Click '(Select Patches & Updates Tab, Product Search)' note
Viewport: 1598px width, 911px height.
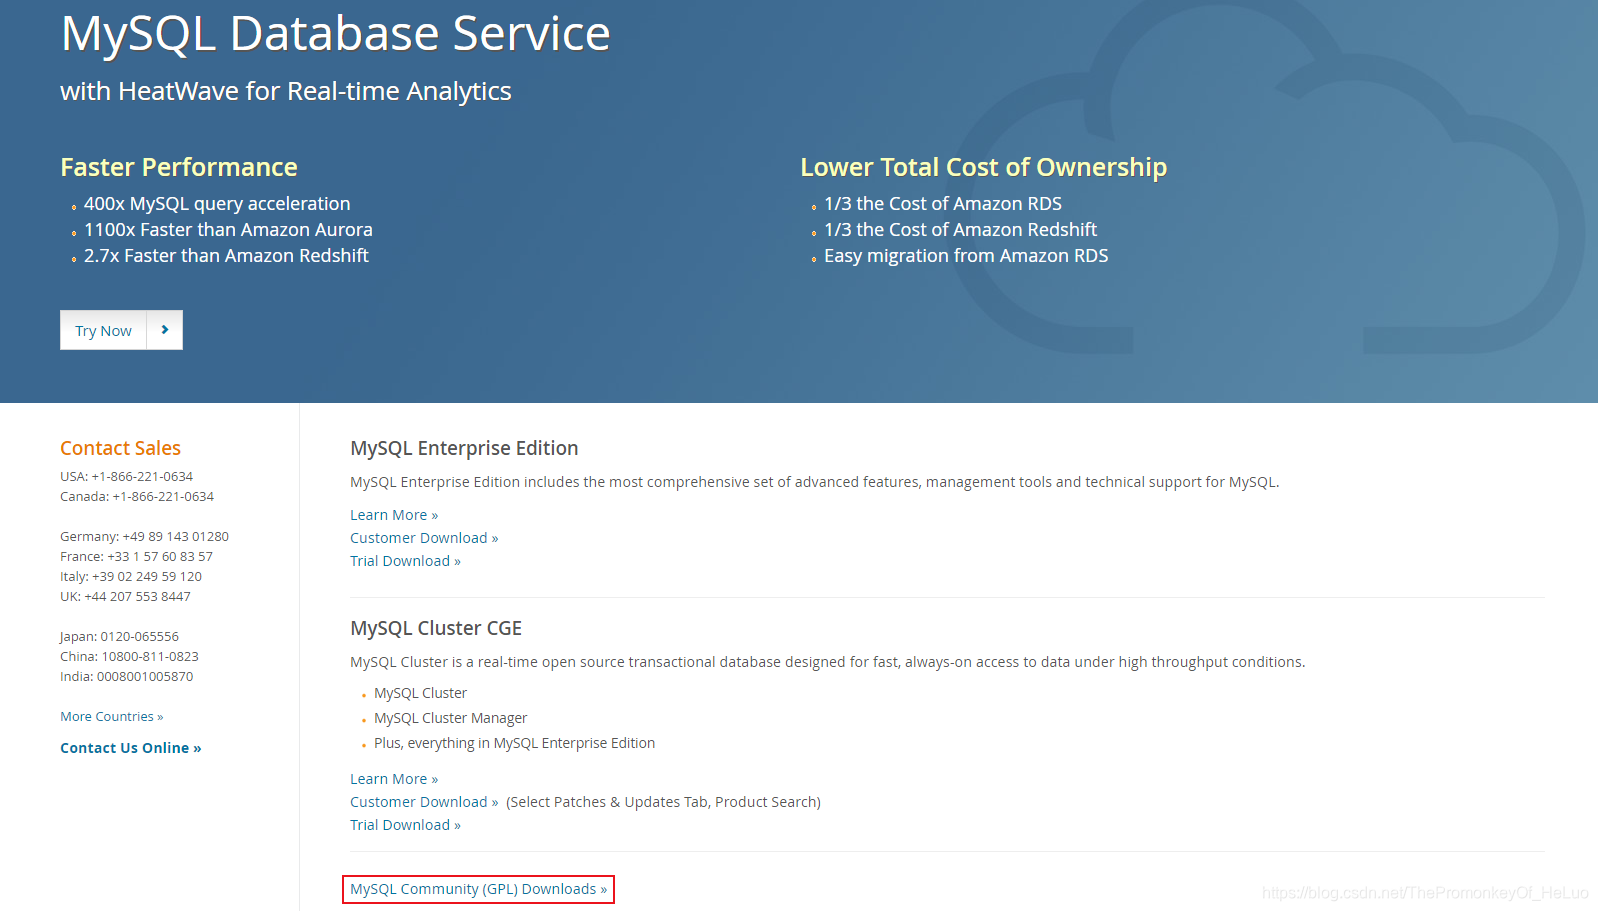click(x=663, y=802)
